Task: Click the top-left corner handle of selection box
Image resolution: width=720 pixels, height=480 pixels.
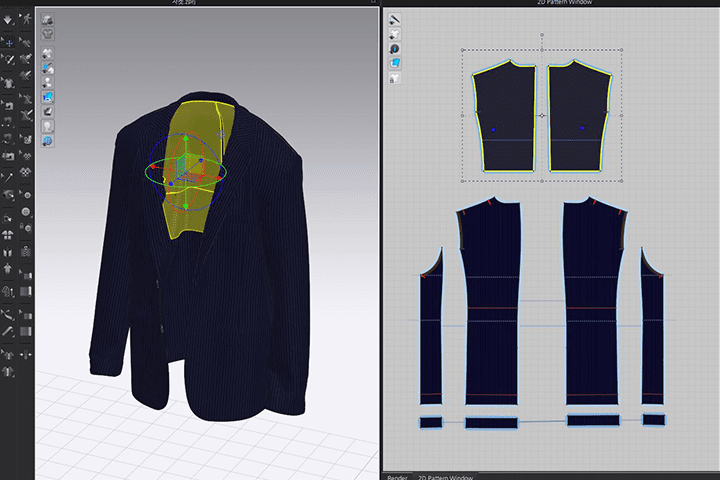Action: pos(462,50)
